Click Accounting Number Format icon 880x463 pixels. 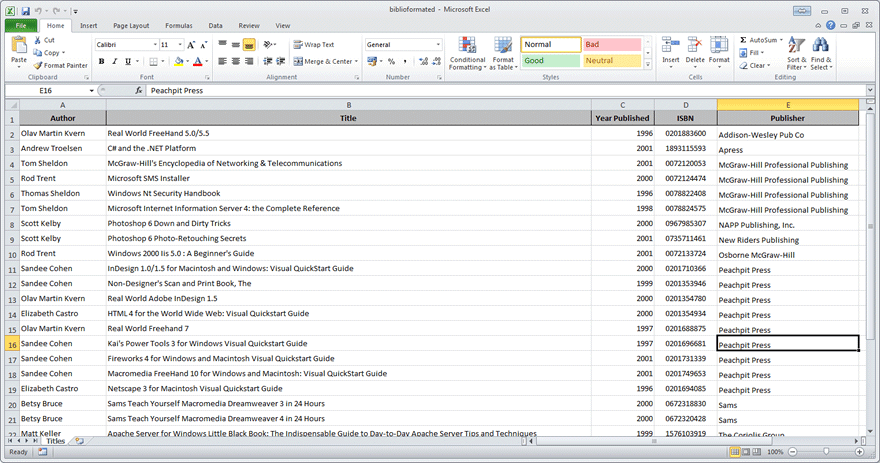(371, 61)
